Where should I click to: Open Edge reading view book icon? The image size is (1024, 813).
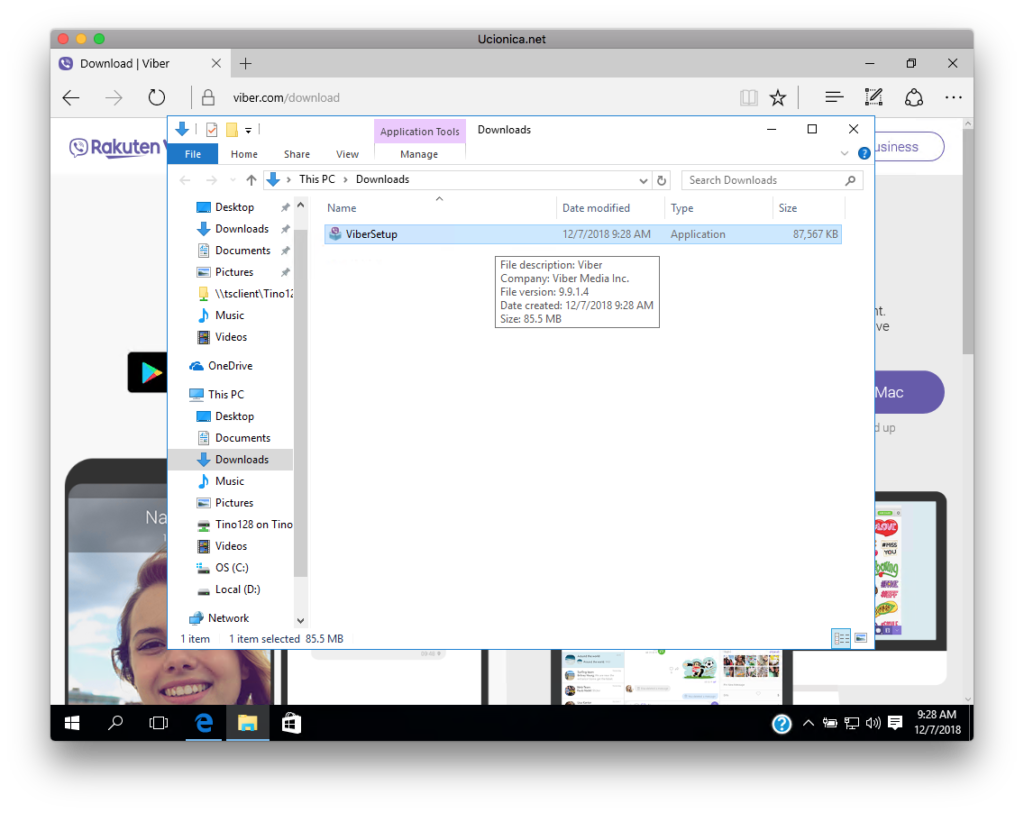[748, 97]
